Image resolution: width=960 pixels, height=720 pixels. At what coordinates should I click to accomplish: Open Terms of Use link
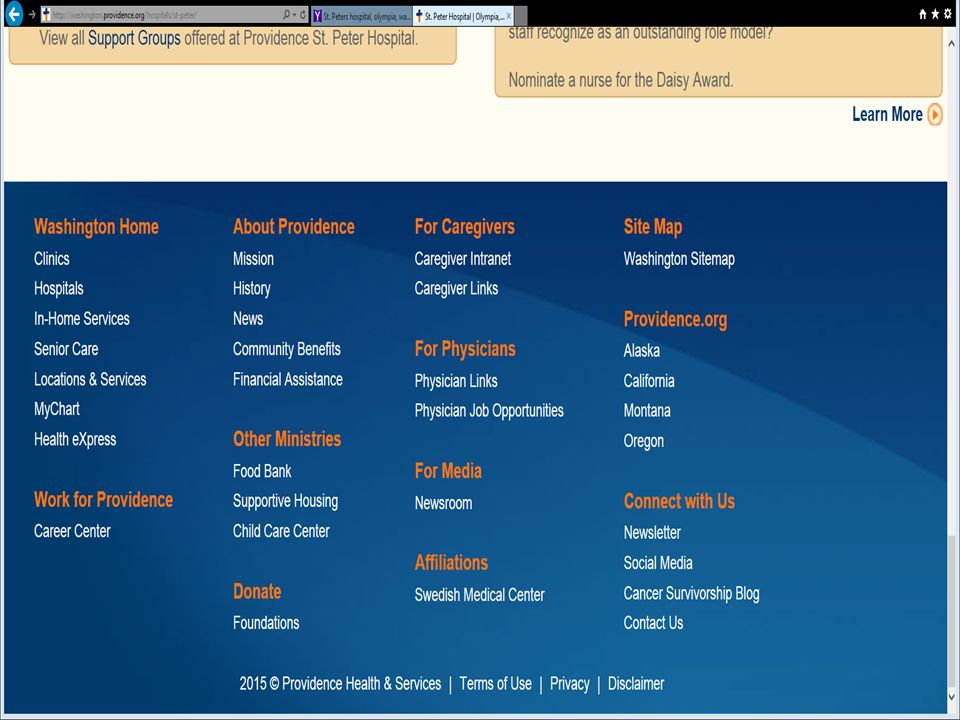[495, 684]
